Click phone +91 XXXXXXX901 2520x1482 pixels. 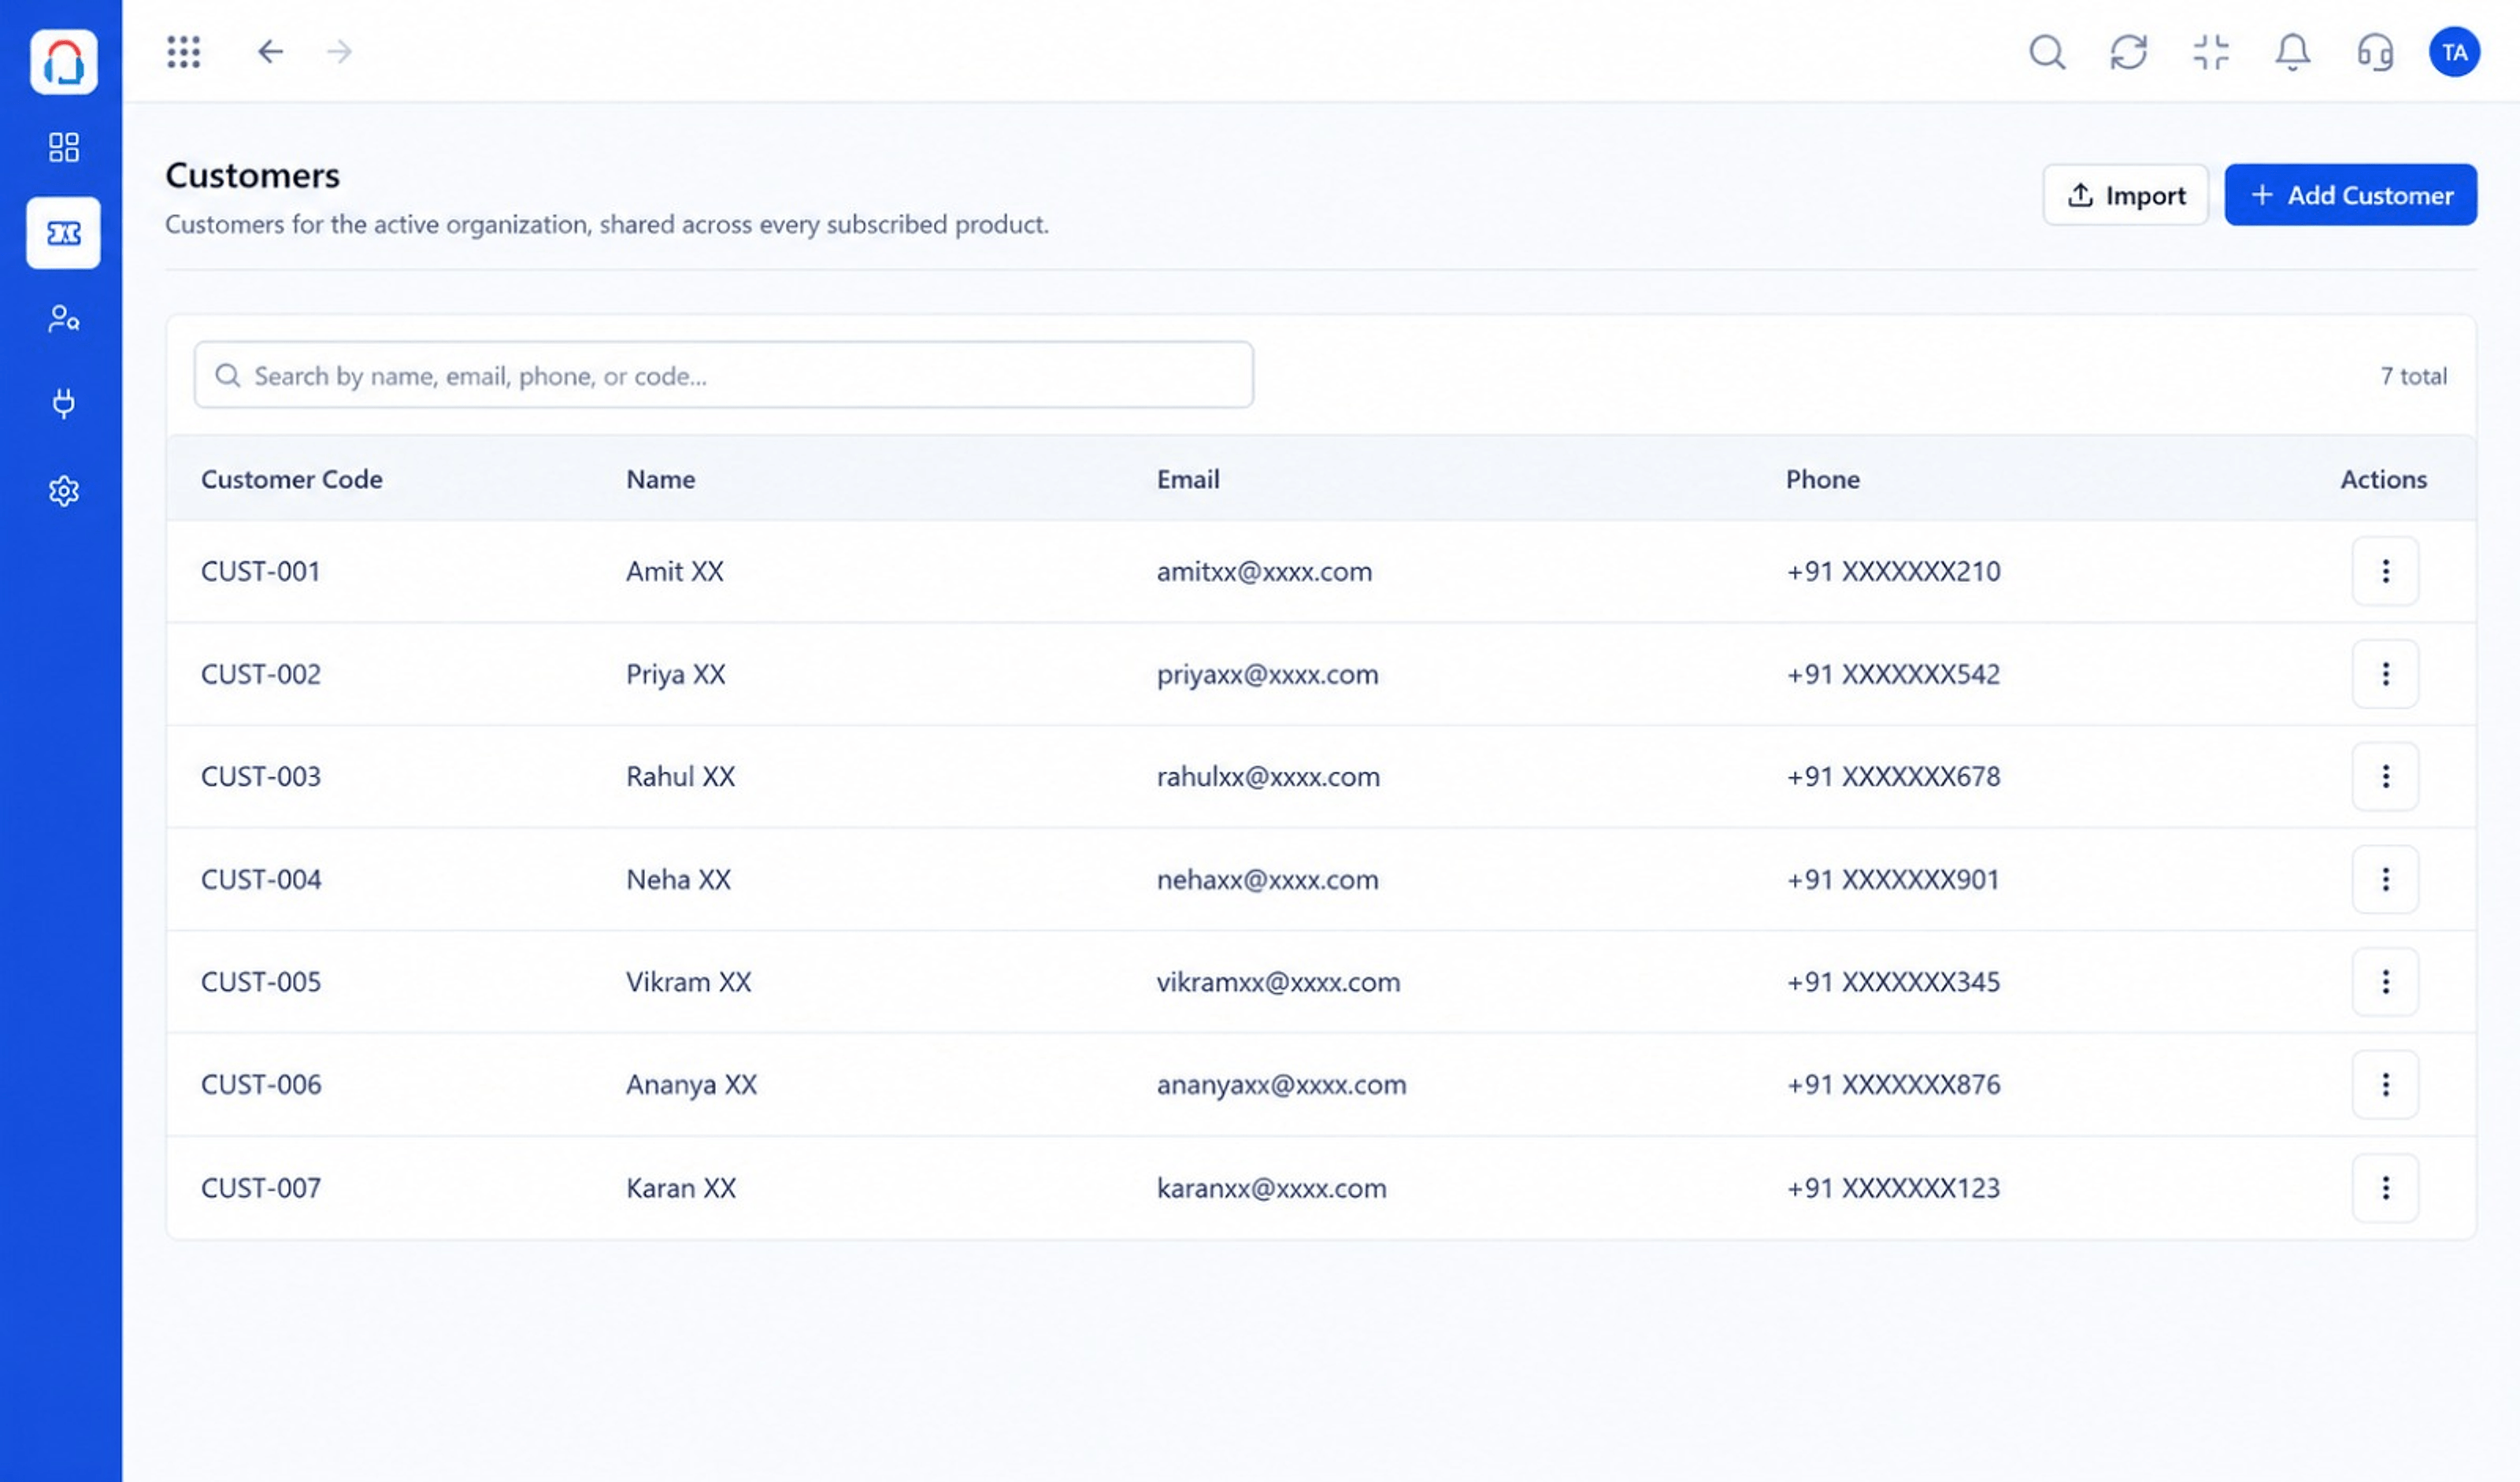click(1893, 879)
